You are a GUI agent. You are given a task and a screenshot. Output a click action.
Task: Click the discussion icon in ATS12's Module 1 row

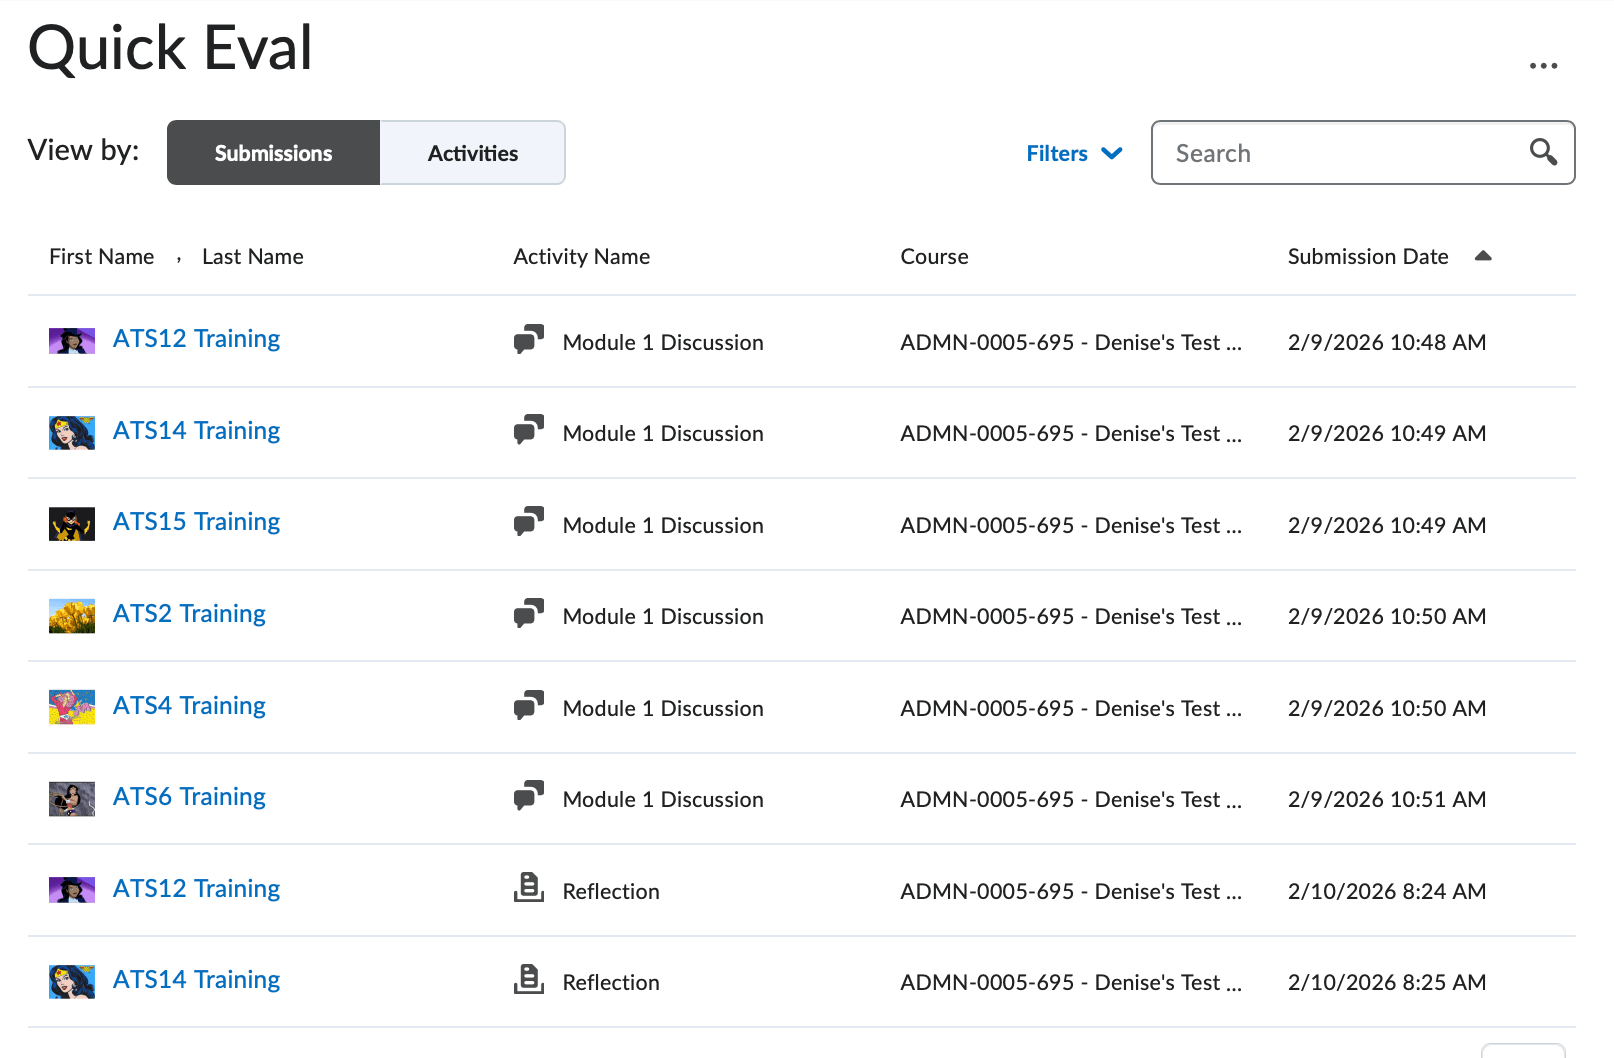[529, 339]
